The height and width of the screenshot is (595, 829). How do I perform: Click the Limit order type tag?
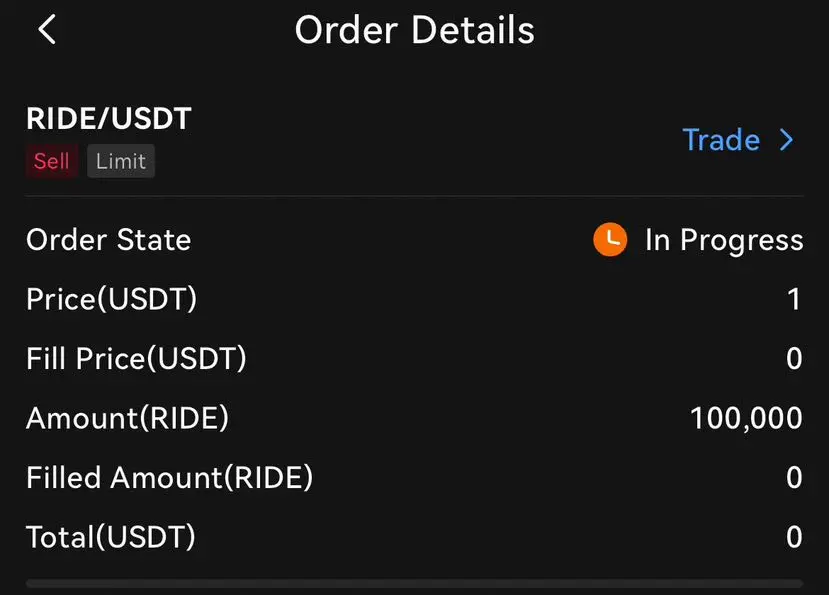coord(121,161)
